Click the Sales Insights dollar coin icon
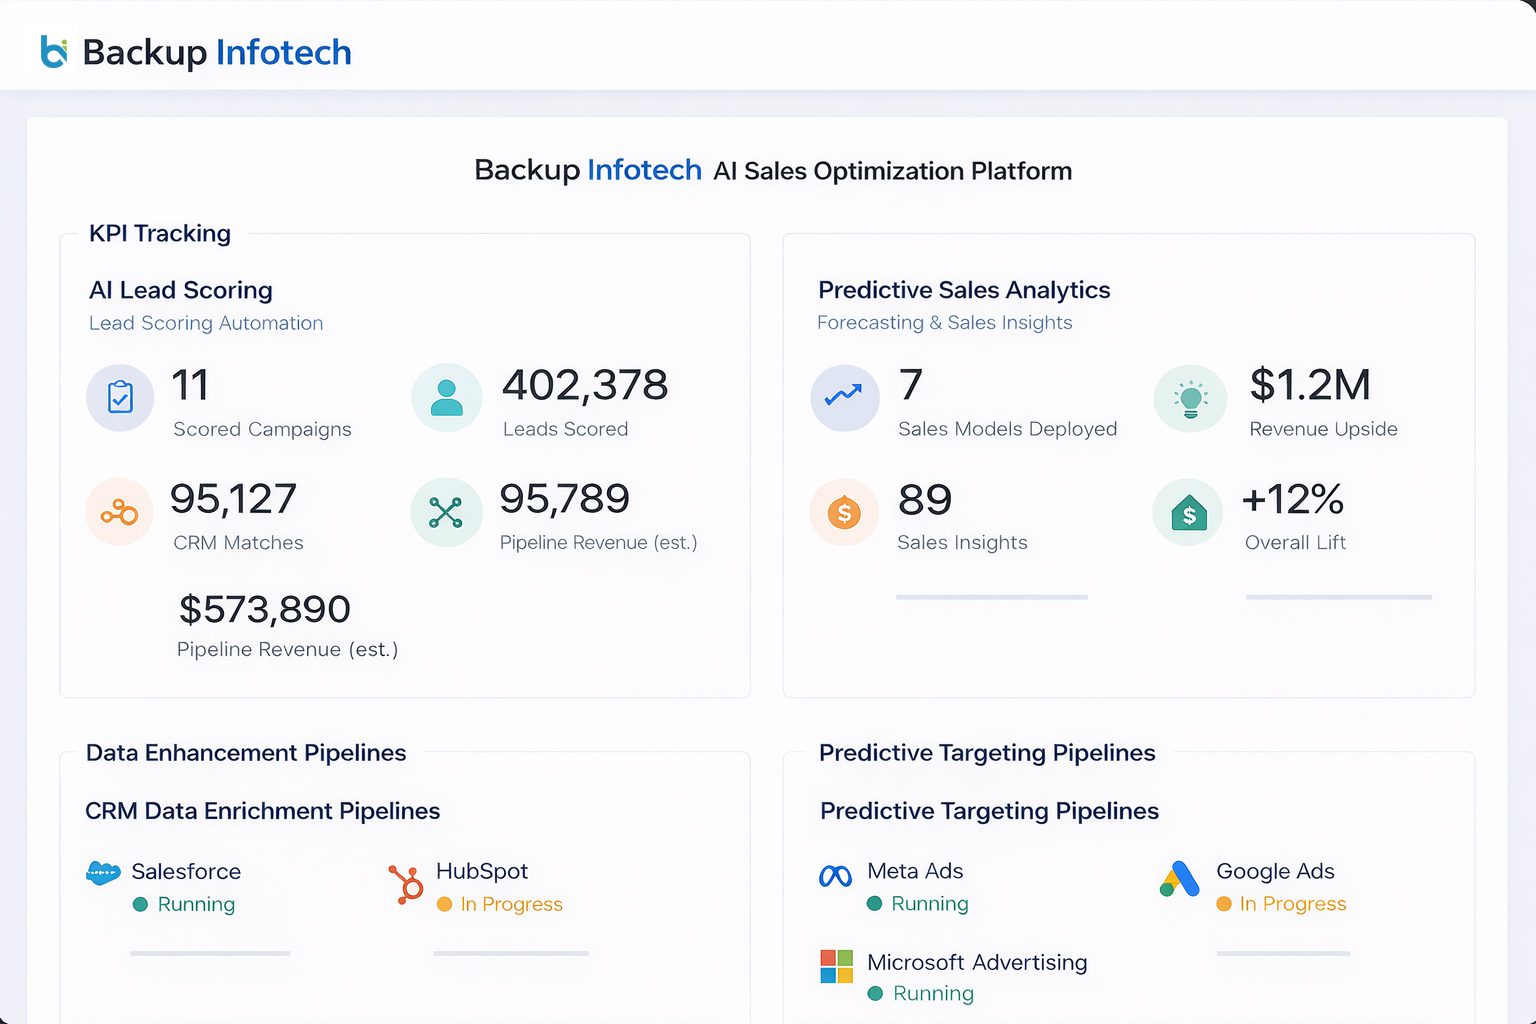Image resolution: width=1536 pixels, height=1024 pixels. [x=844, y=512]
